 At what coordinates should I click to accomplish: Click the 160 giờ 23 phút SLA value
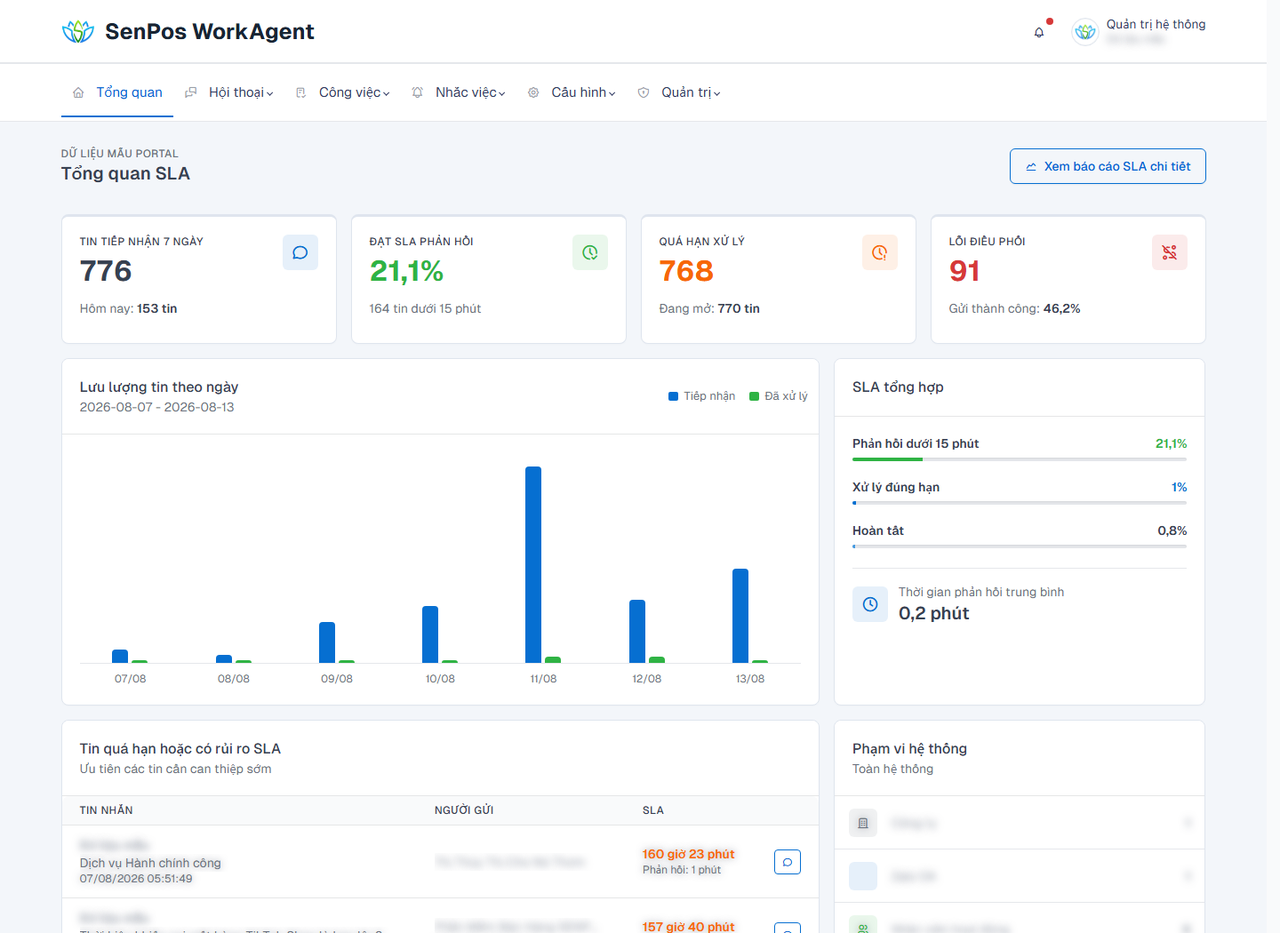[688, 854]
